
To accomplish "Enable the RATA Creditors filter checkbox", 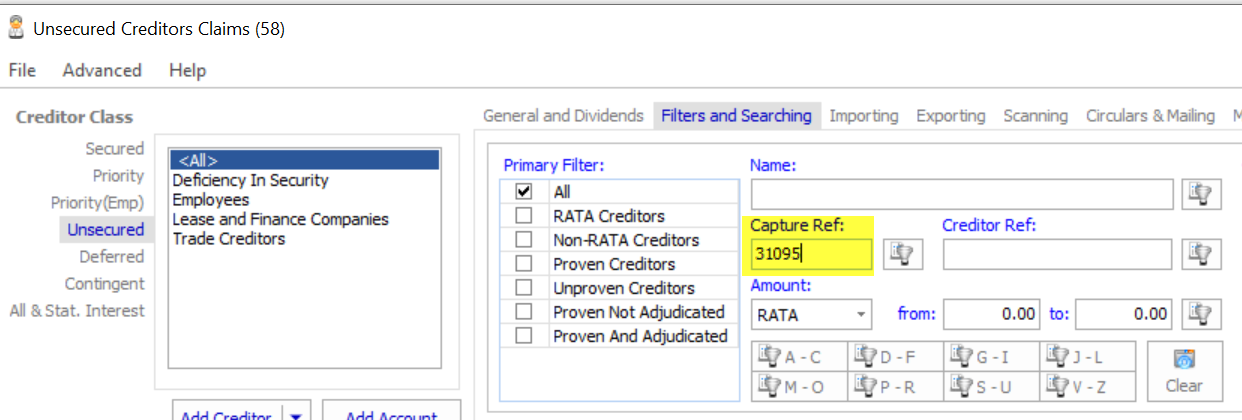I will point(524,216).
